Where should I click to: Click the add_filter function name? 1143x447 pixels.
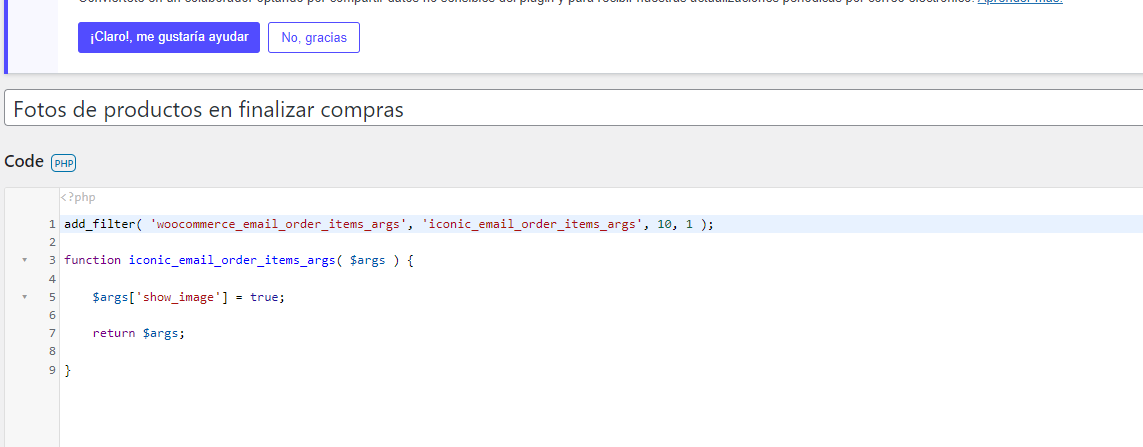(x=100, y=224)
